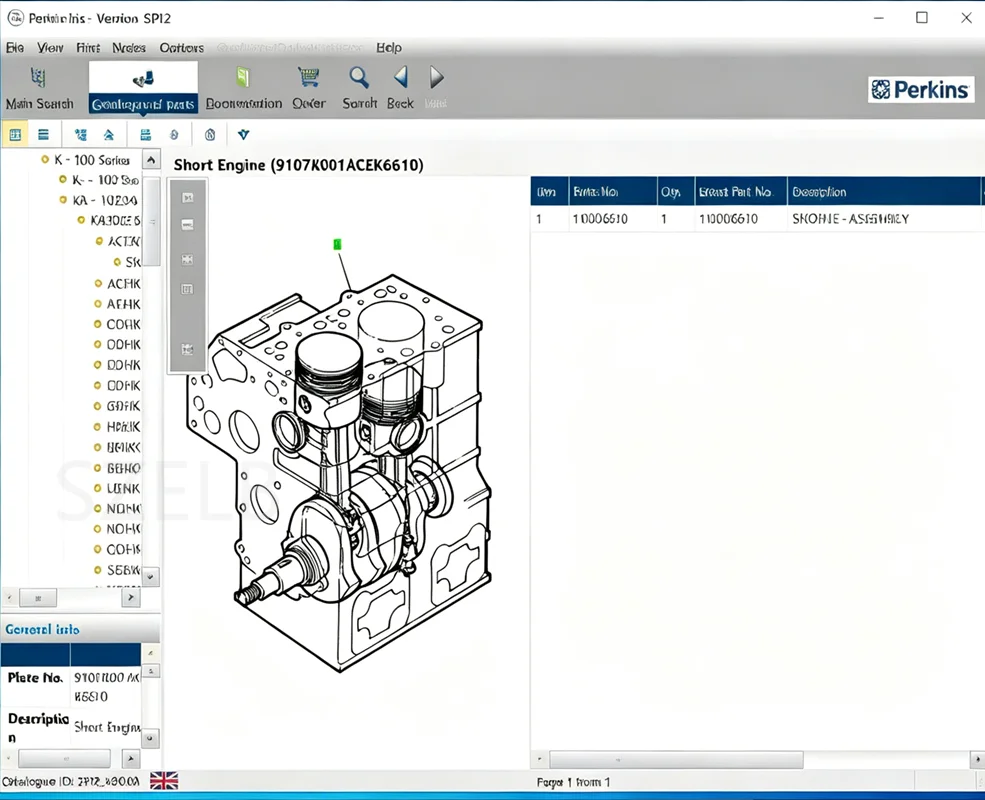985x800 pixels.
Task: Click the circular clock-like toolbar icon
Action: pyautogui.click(x=210, y=134)
